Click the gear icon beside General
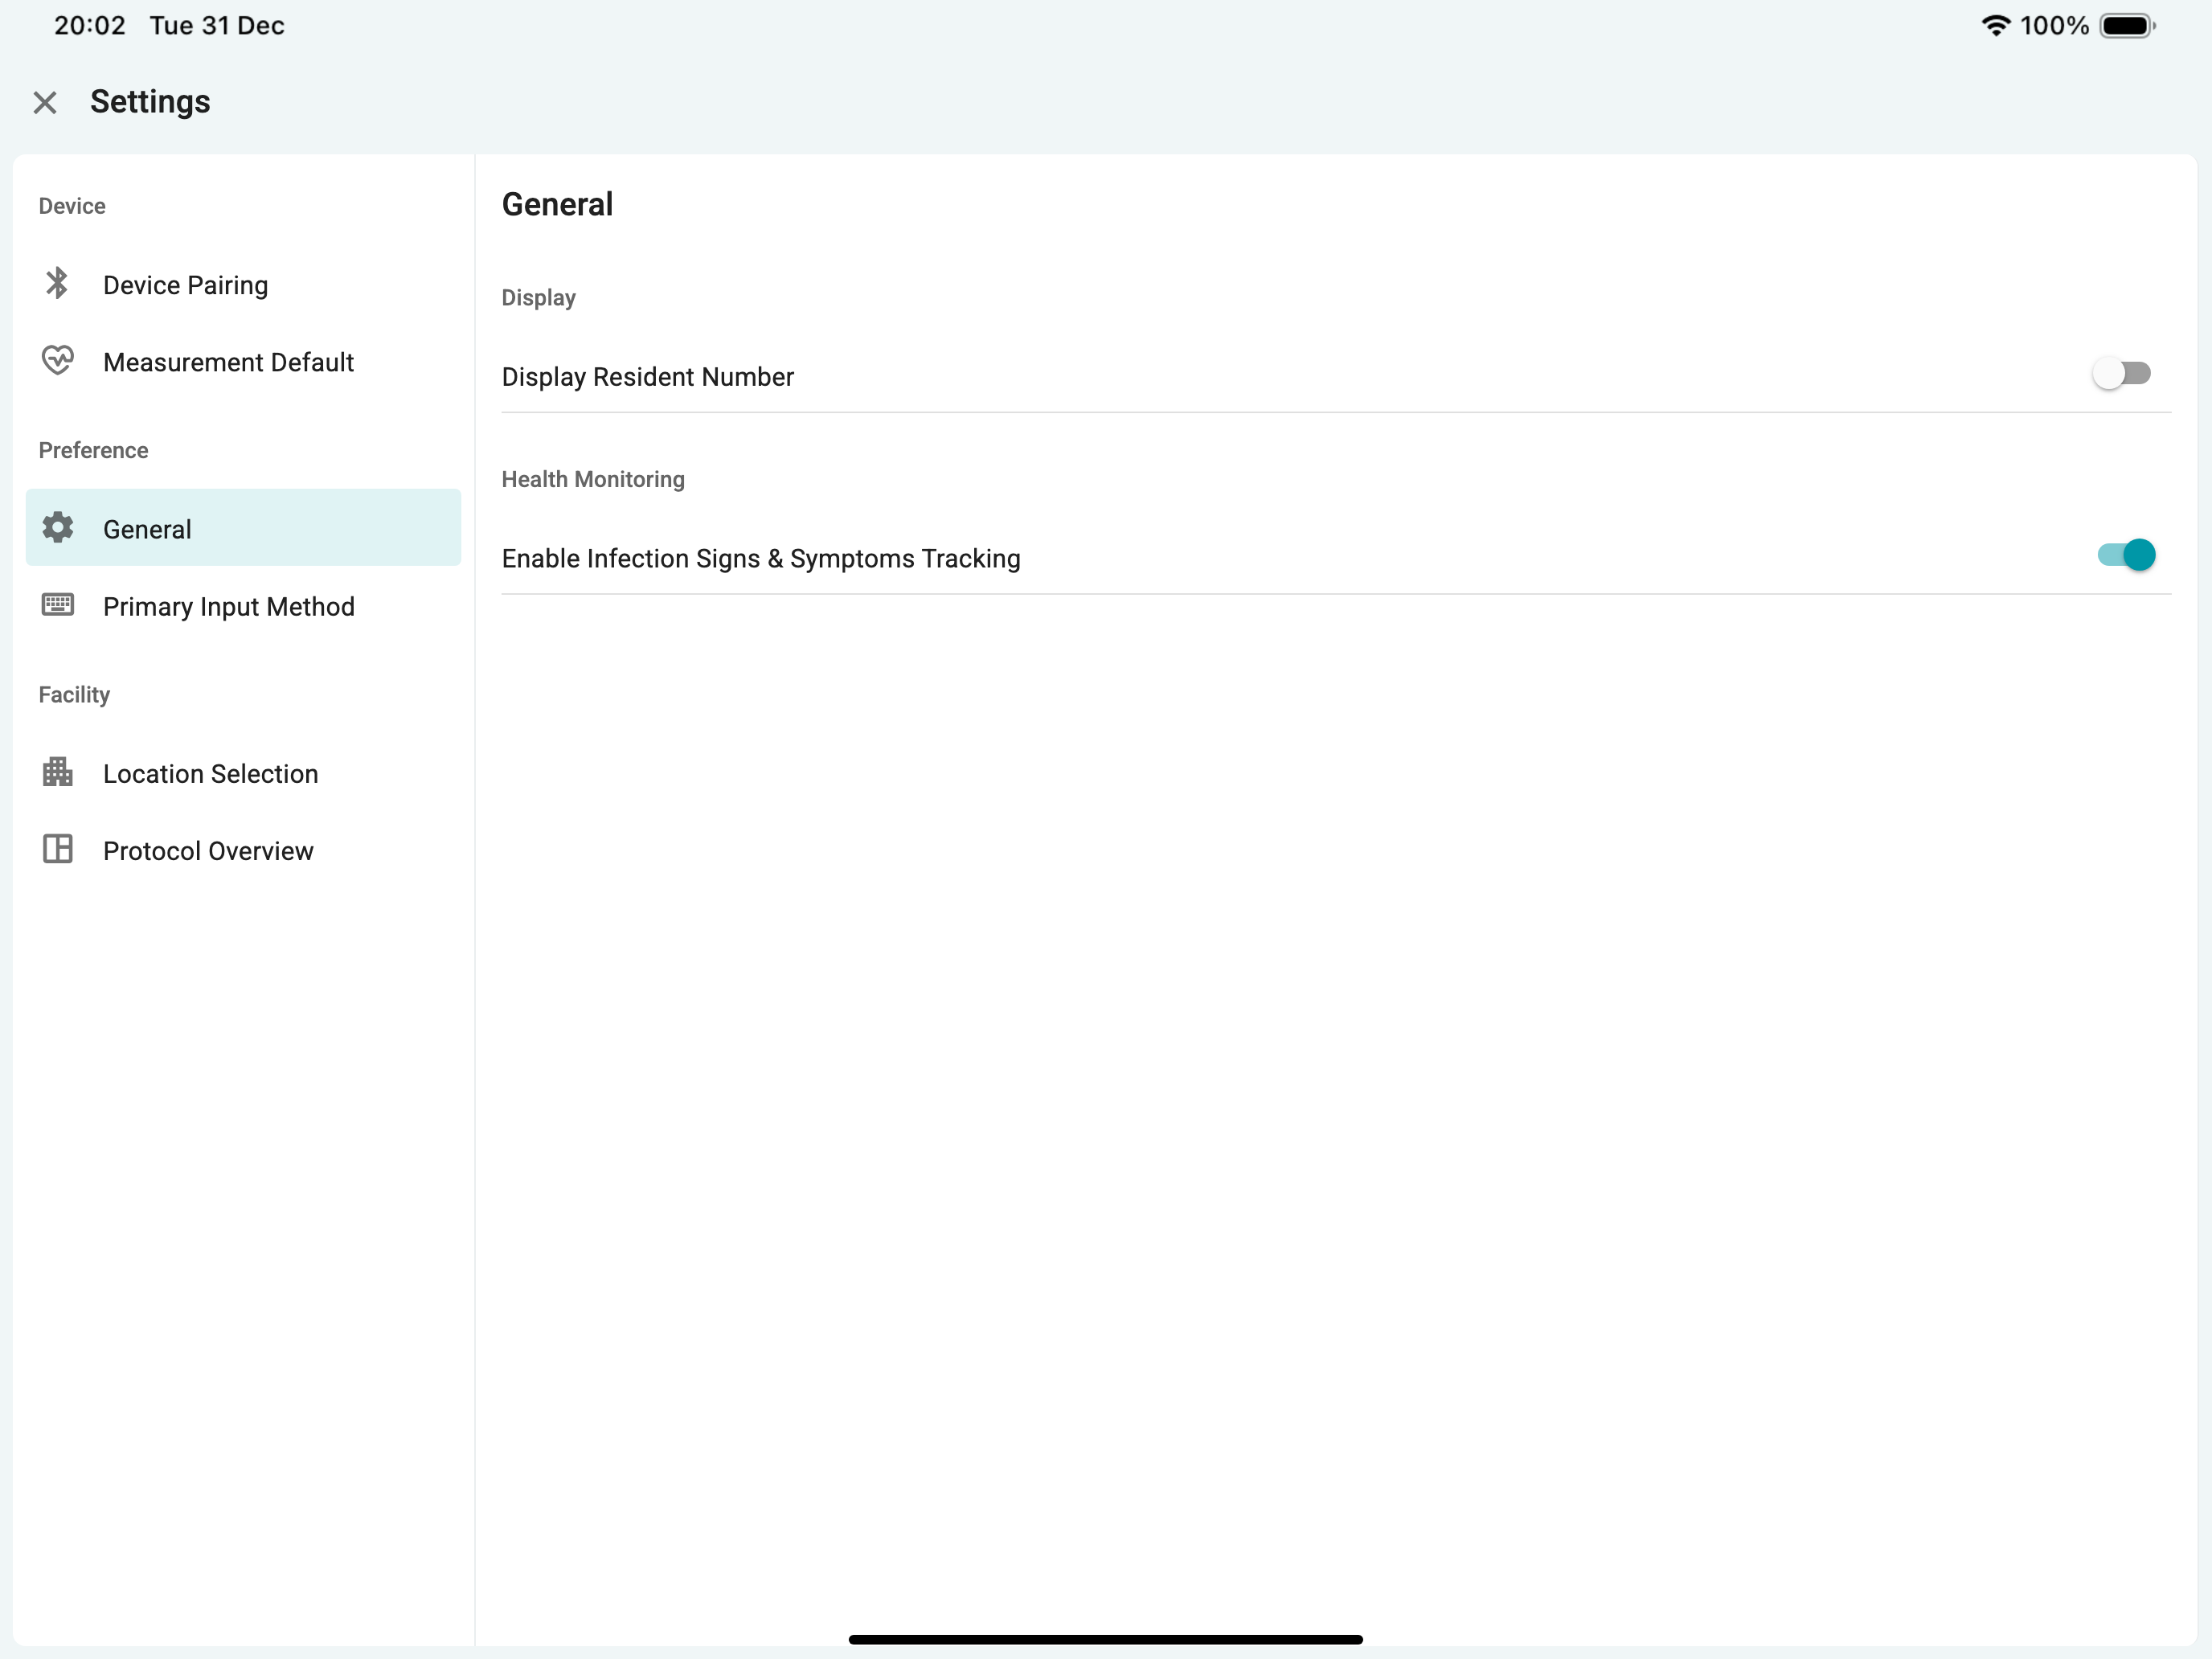This screenshot has height=1659, width=2212. [58, 528]
